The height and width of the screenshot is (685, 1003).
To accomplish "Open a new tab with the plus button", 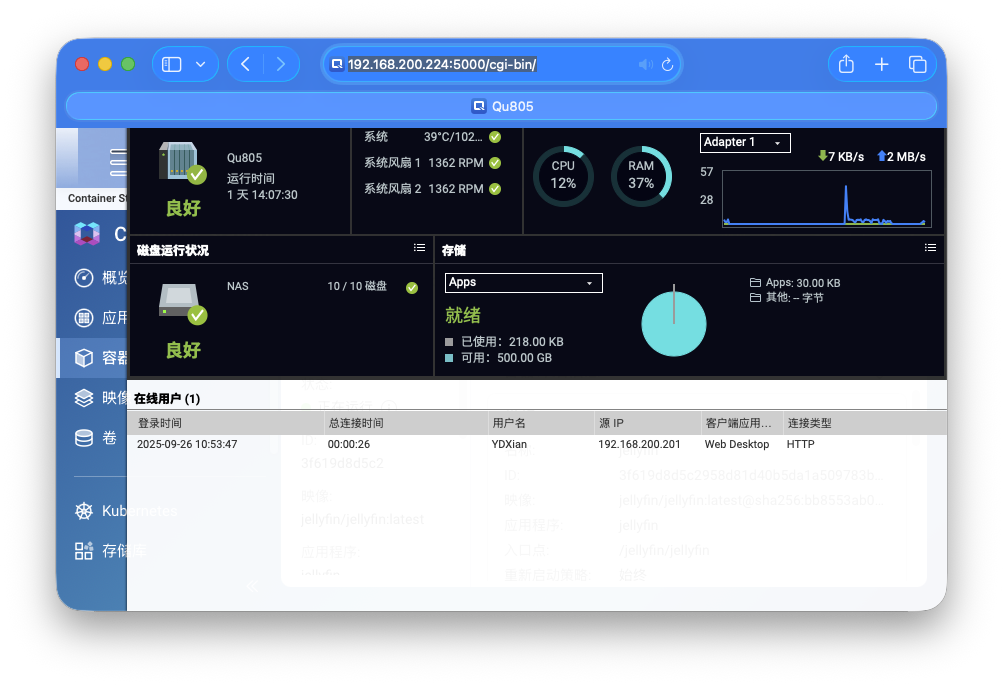I will click(x=881, y=64).
